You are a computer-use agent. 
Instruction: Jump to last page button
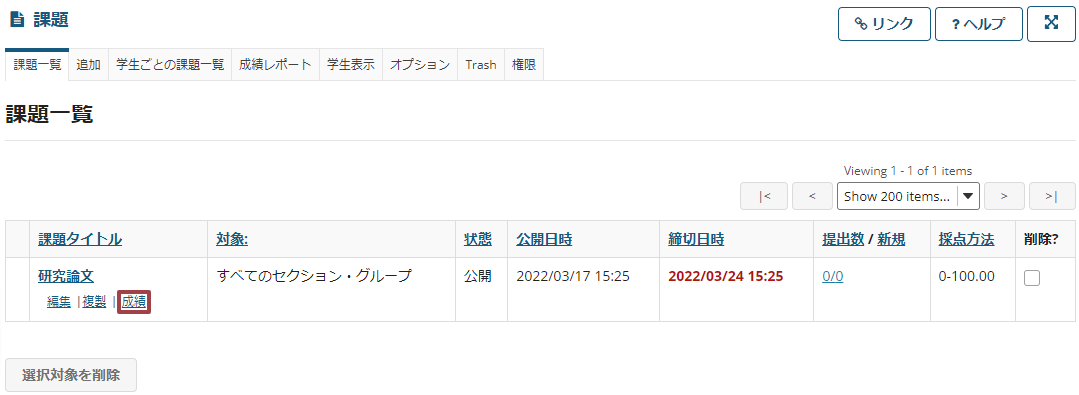(x=1052, y=196)
